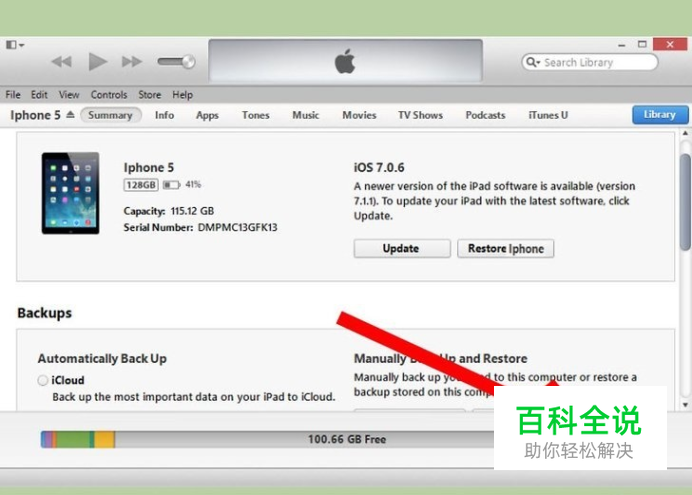Close the iTunes window
The height and width of the screenshot is (495, 692).
670,44
